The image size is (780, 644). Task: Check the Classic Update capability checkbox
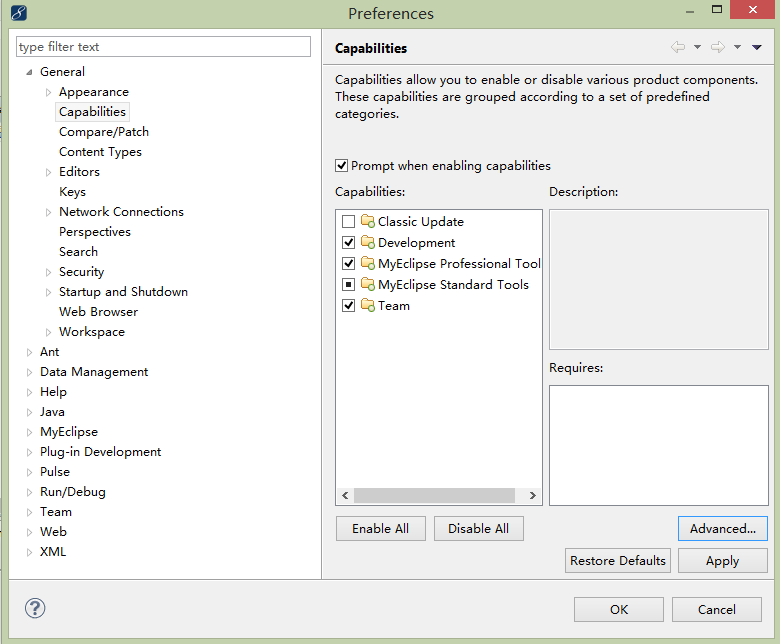(349, 221)
